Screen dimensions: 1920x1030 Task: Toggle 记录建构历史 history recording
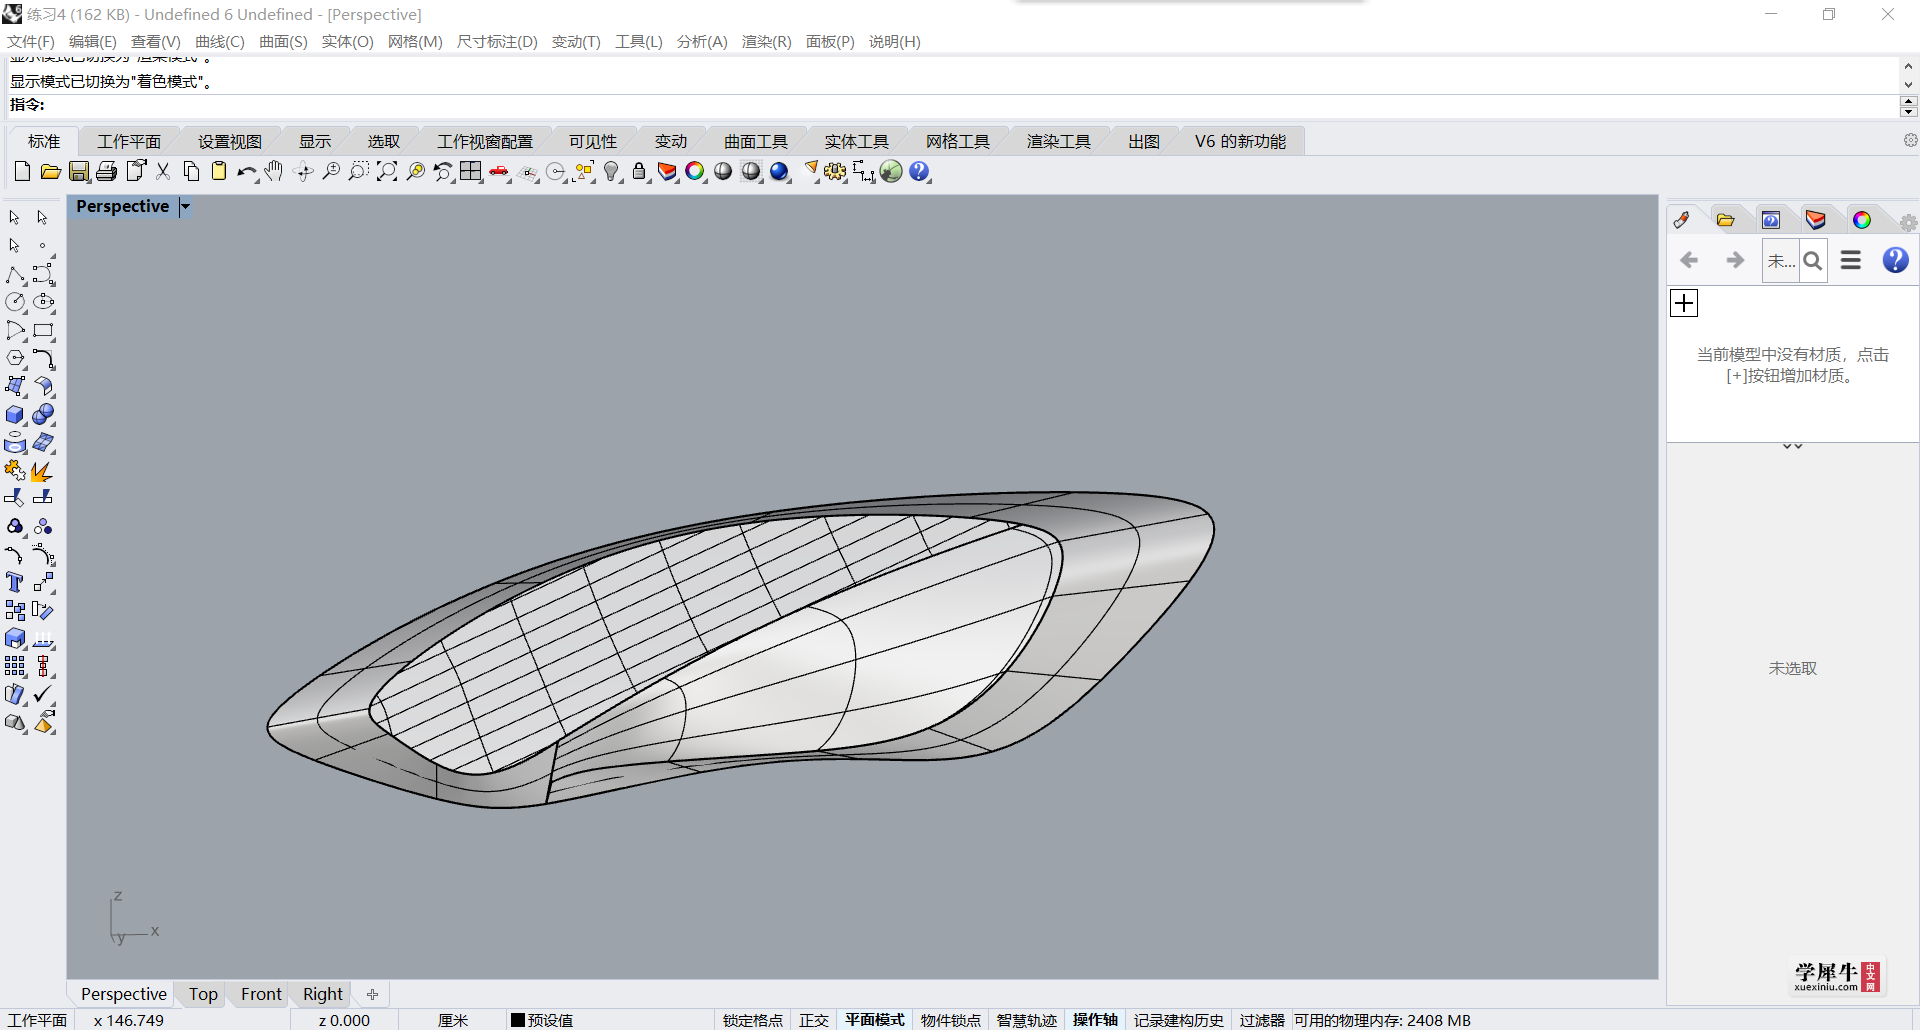click(x=1179, y=1020)
